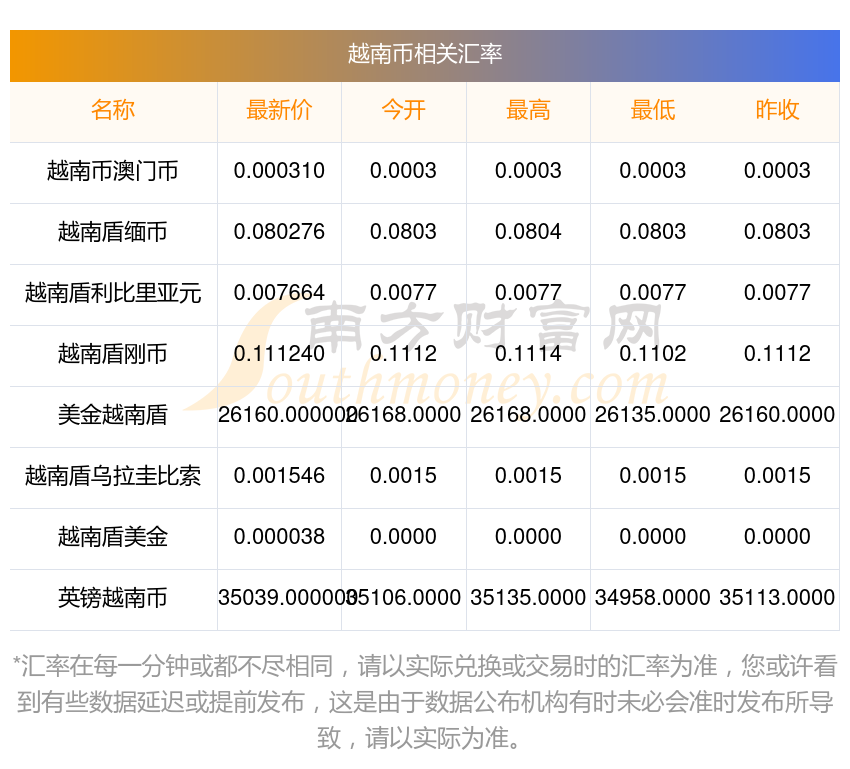Click 越南盾刚币 highest value 0.1114
850x769 pixels.
click(528, 354)
